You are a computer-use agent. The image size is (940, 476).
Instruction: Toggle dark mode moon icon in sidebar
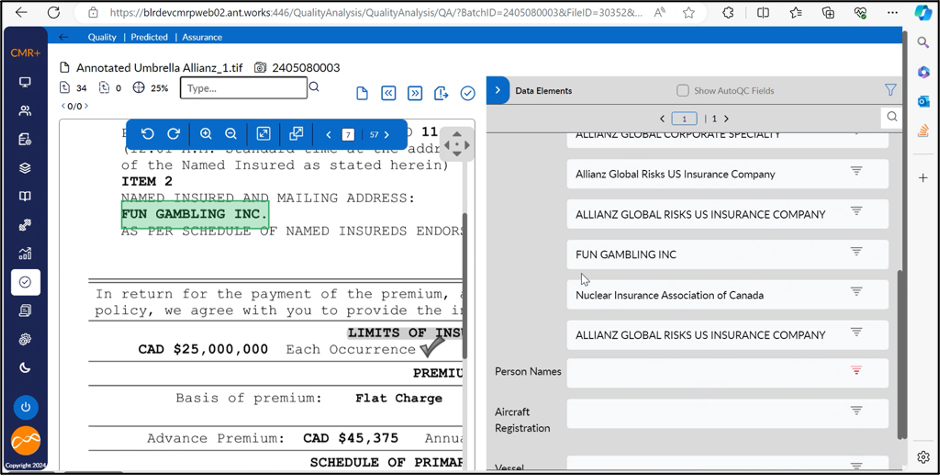(25, 368)
